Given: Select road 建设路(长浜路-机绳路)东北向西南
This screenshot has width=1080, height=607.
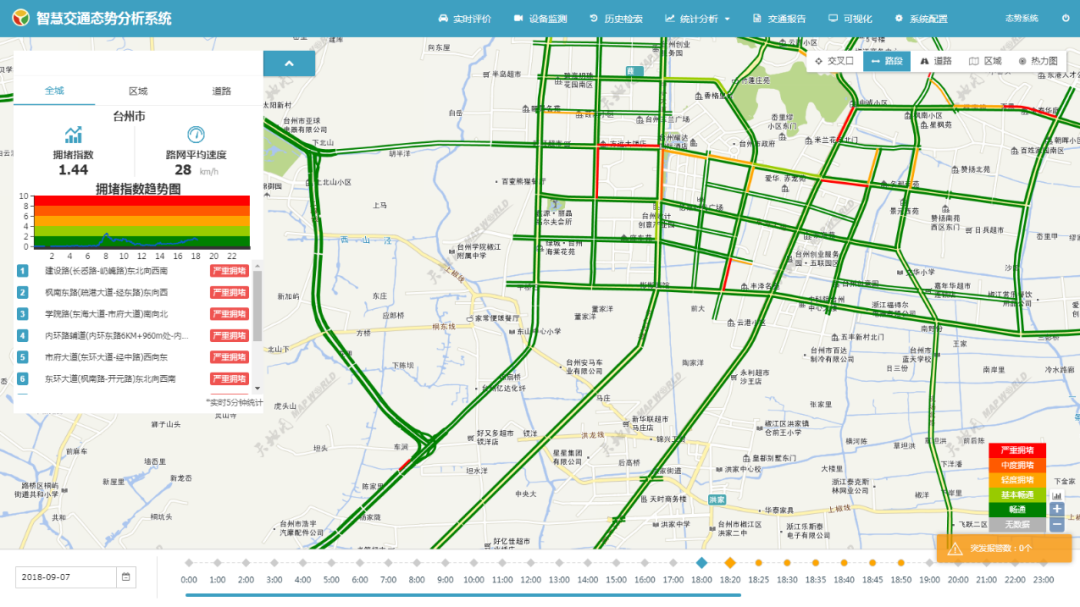Looking at the screenshot, I should pos(106,271).
